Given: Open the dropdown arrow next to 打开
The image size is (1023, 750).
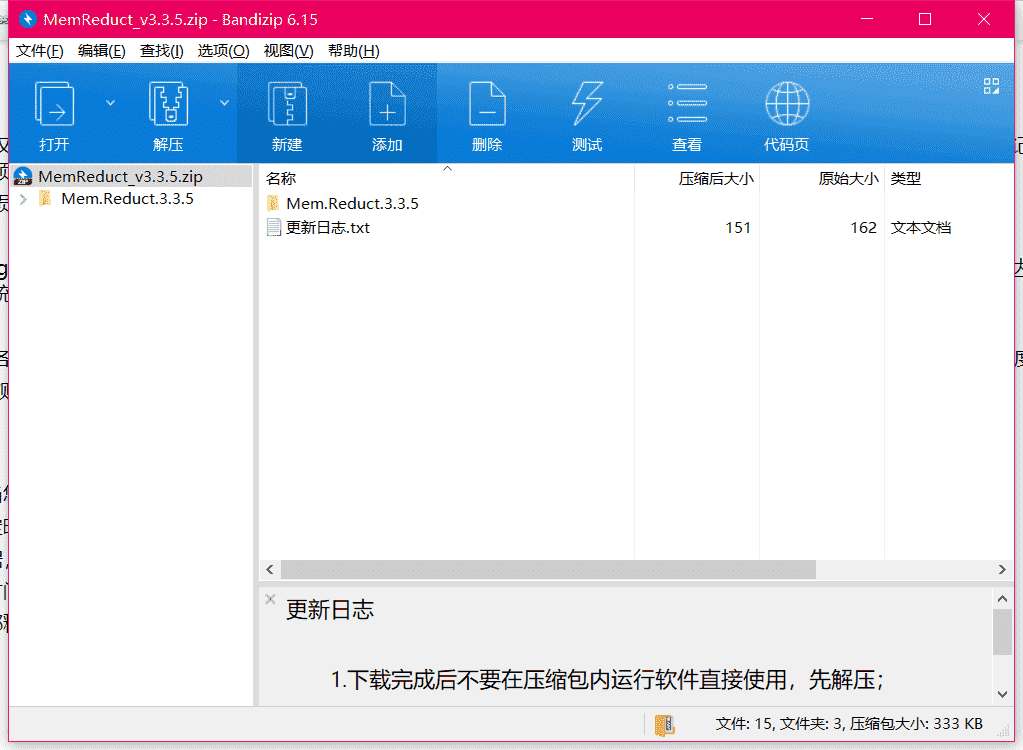Looking at the screenshot, I should tap(110, 102).
